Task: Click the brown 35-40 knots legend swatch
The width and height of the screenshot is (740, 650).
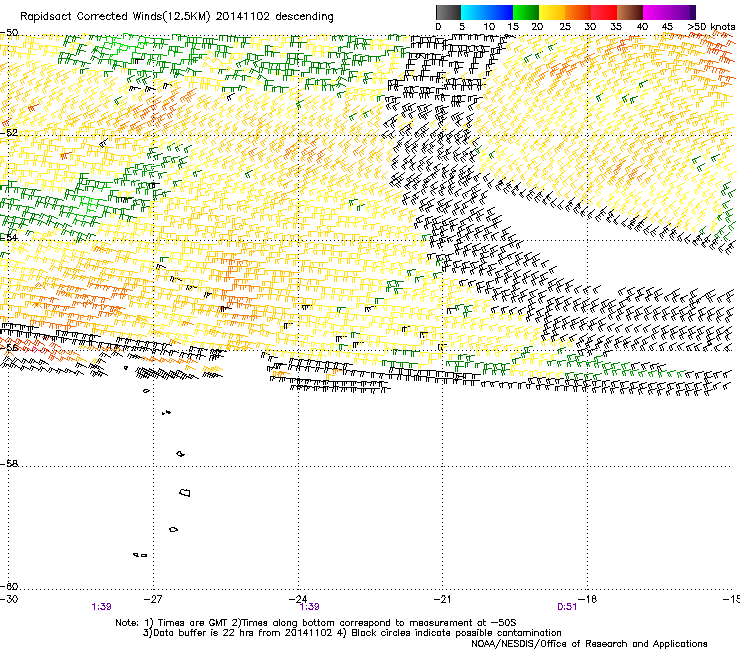Action: [x=630, y=12]
